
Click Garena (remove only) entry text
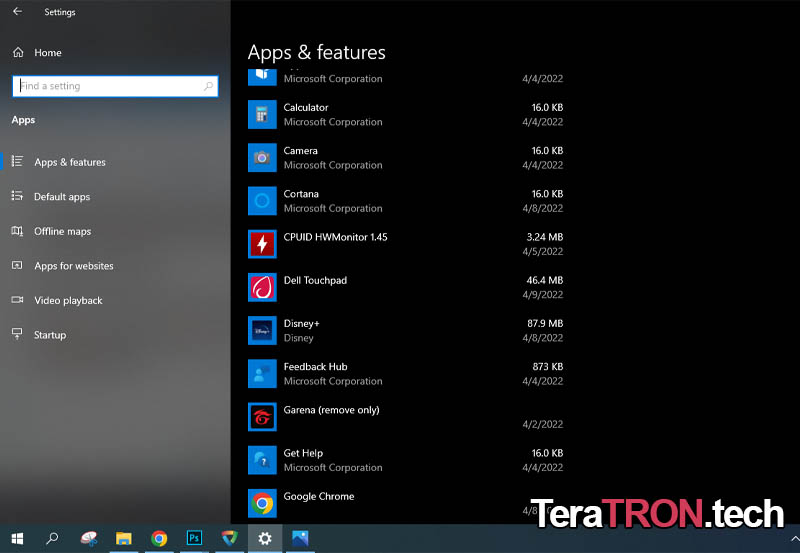coord(331,410)
